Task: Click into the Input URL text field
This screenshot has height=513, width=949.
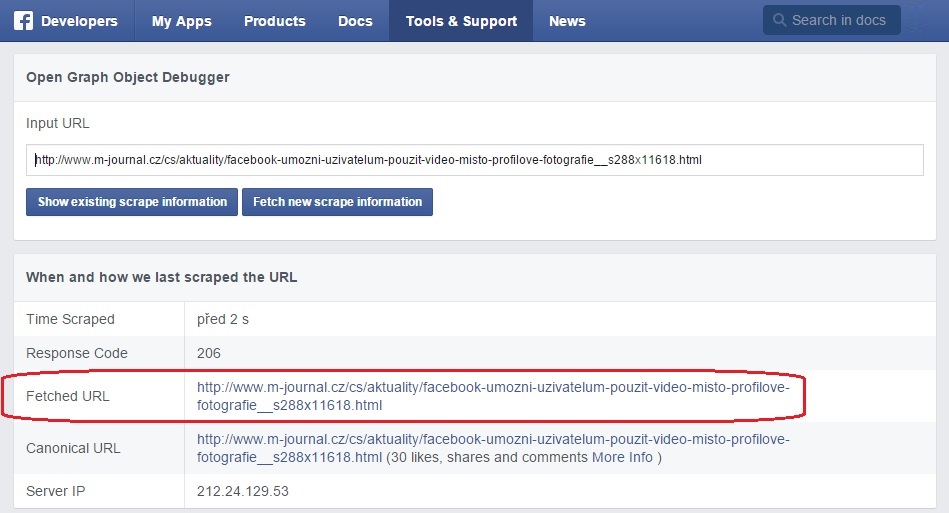Action: tap(474, 160)
